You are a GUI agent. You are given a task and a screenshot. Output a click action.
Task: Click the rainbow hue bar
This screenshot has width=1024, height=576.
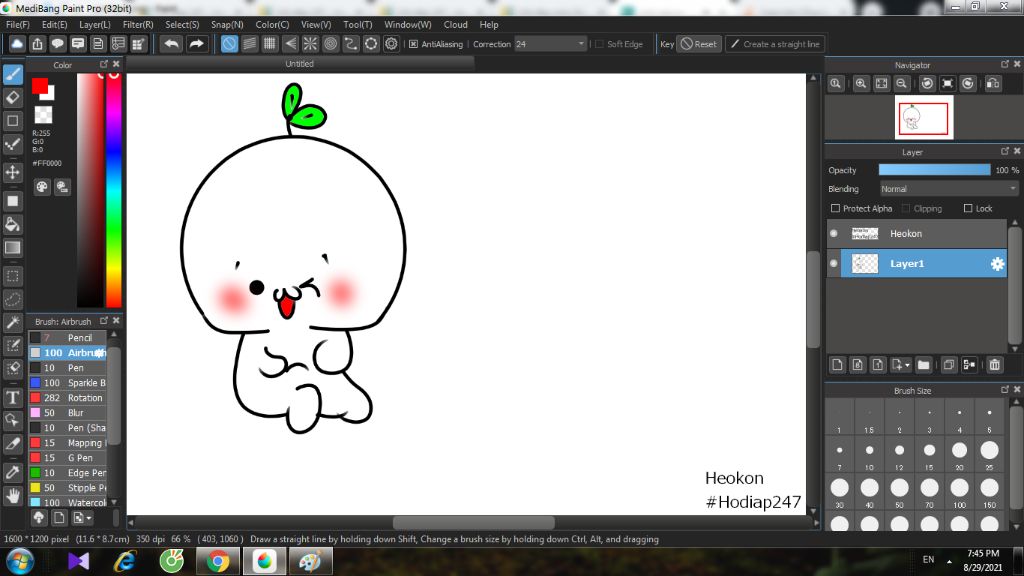(114, 190)
